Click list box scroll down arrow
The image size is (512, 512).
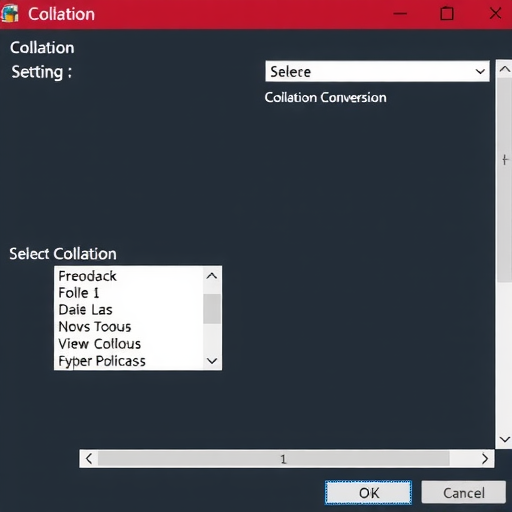pos(212,361)
